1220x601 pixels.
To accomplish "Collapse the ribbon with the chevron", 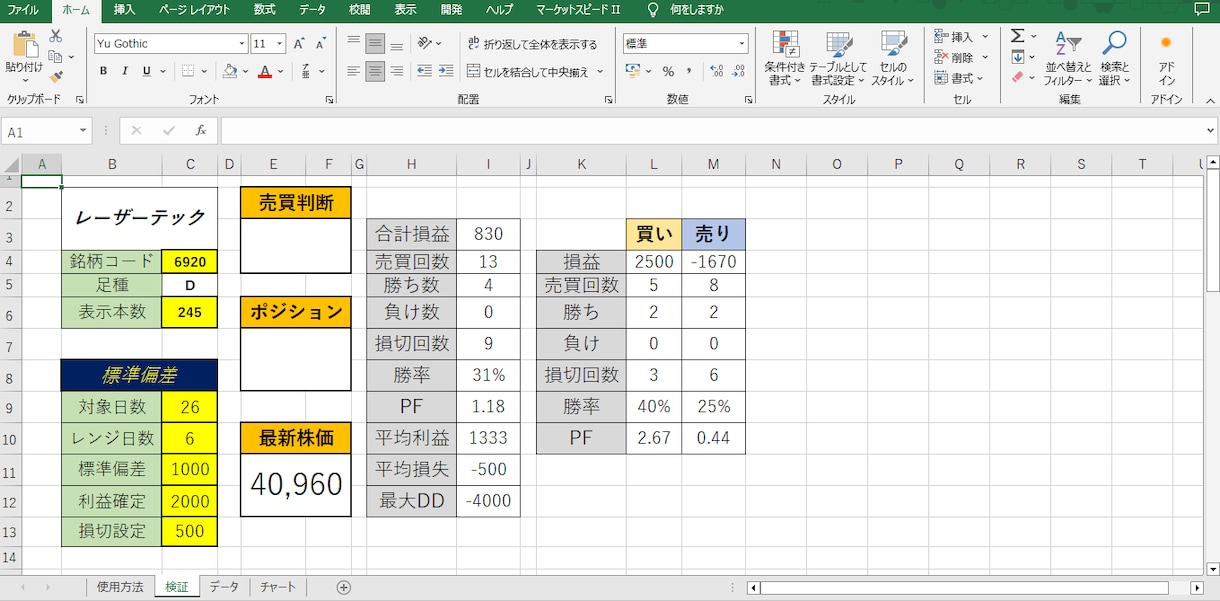I will 1208,100.
